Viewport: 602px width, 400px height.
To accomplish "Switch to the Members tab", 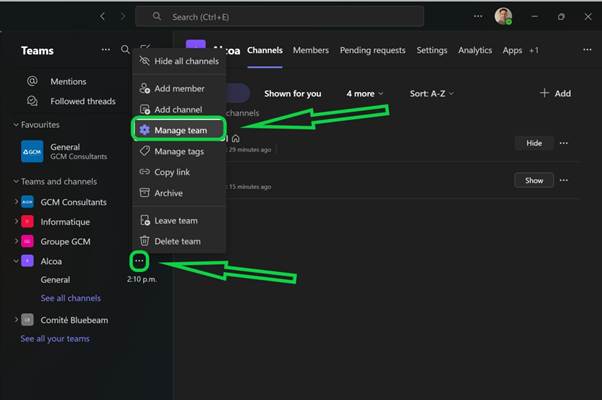I will tap(311, 50).
